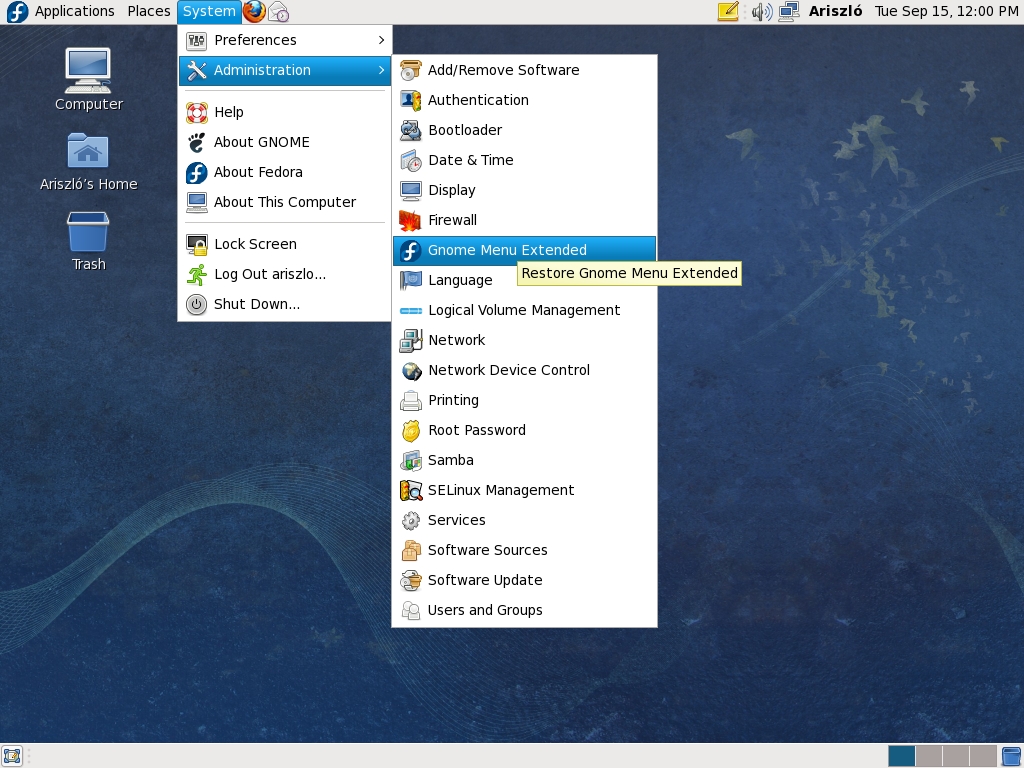Screen dimensions: 1024x768
Task: Select the Computer desktop icon
Action: [x=88, y=80]
